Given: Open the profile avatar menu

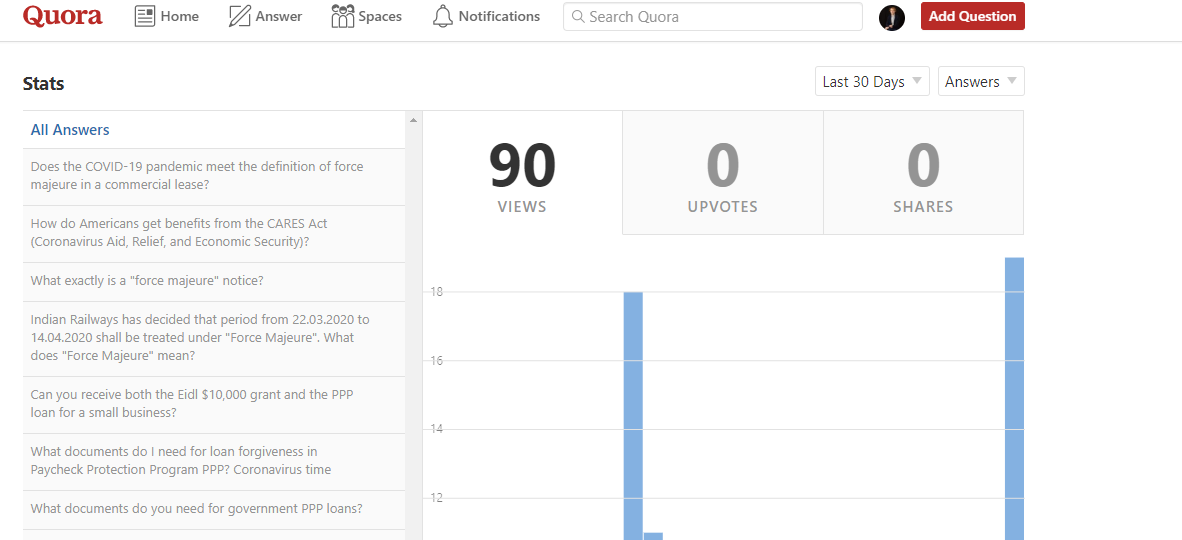Looking at the screenshot, I should coord(892,17).
